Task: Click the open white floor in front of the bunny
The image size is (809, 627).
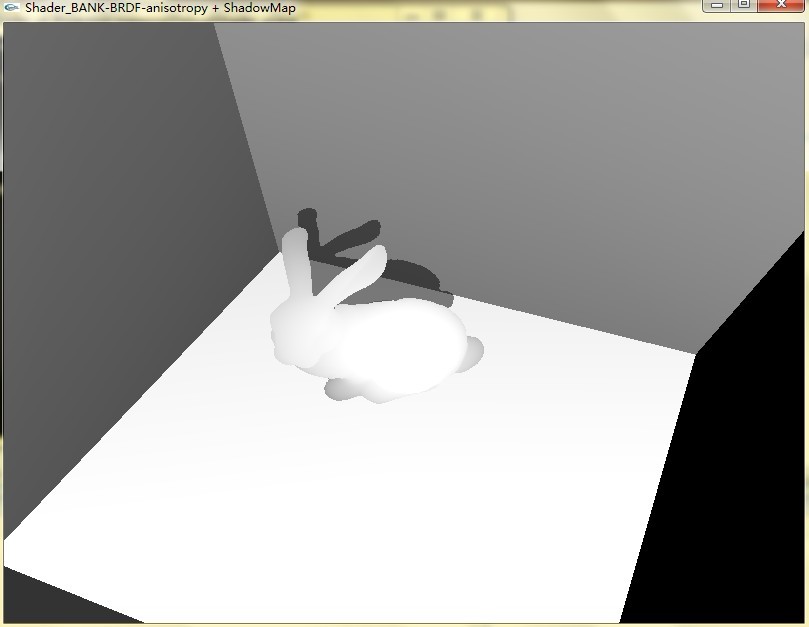Action: [x=350, y=500]
